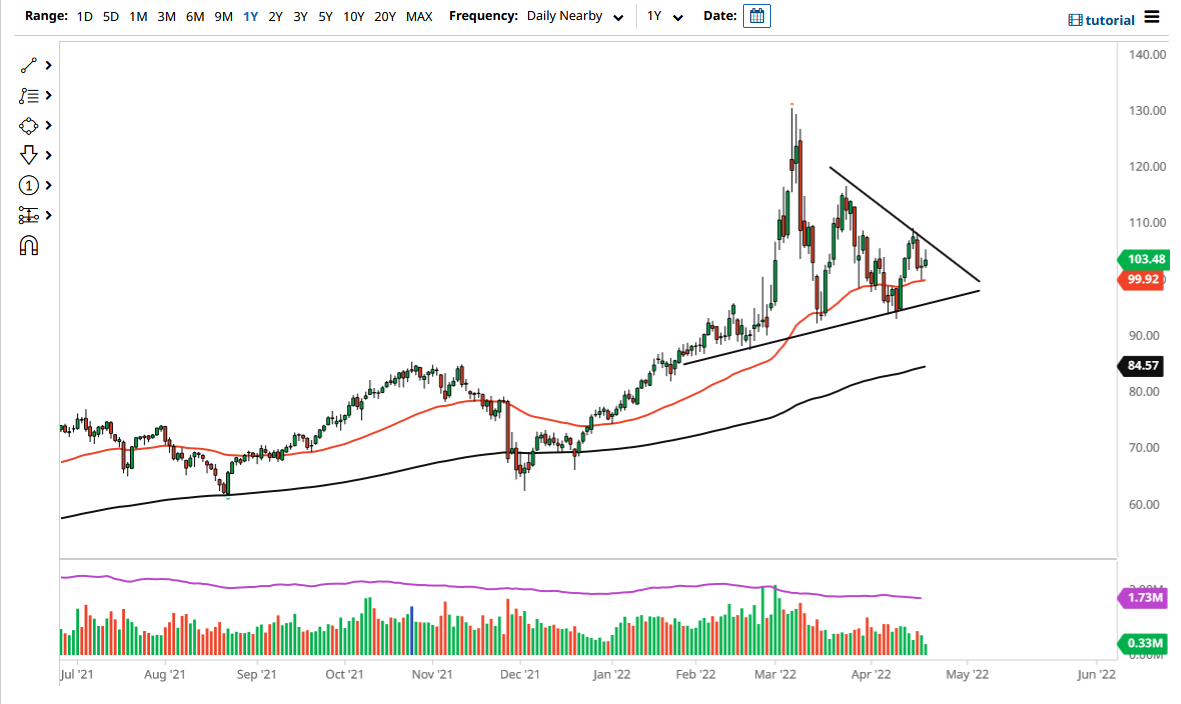This screenshot has width=1181, height=704.
Task: Select the shapes drawing tool
Action: click(30, 125)
